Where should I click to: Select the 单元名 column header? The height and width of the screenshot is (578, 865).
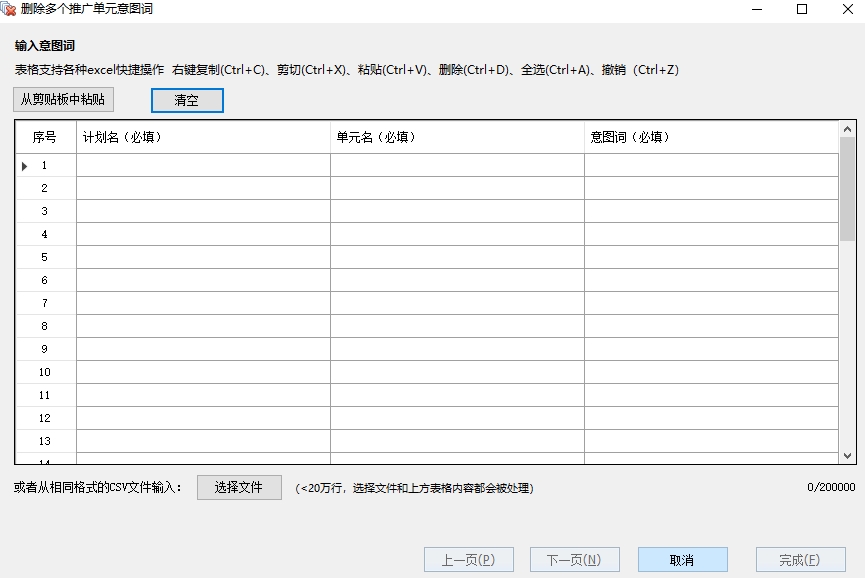point(457,138)
